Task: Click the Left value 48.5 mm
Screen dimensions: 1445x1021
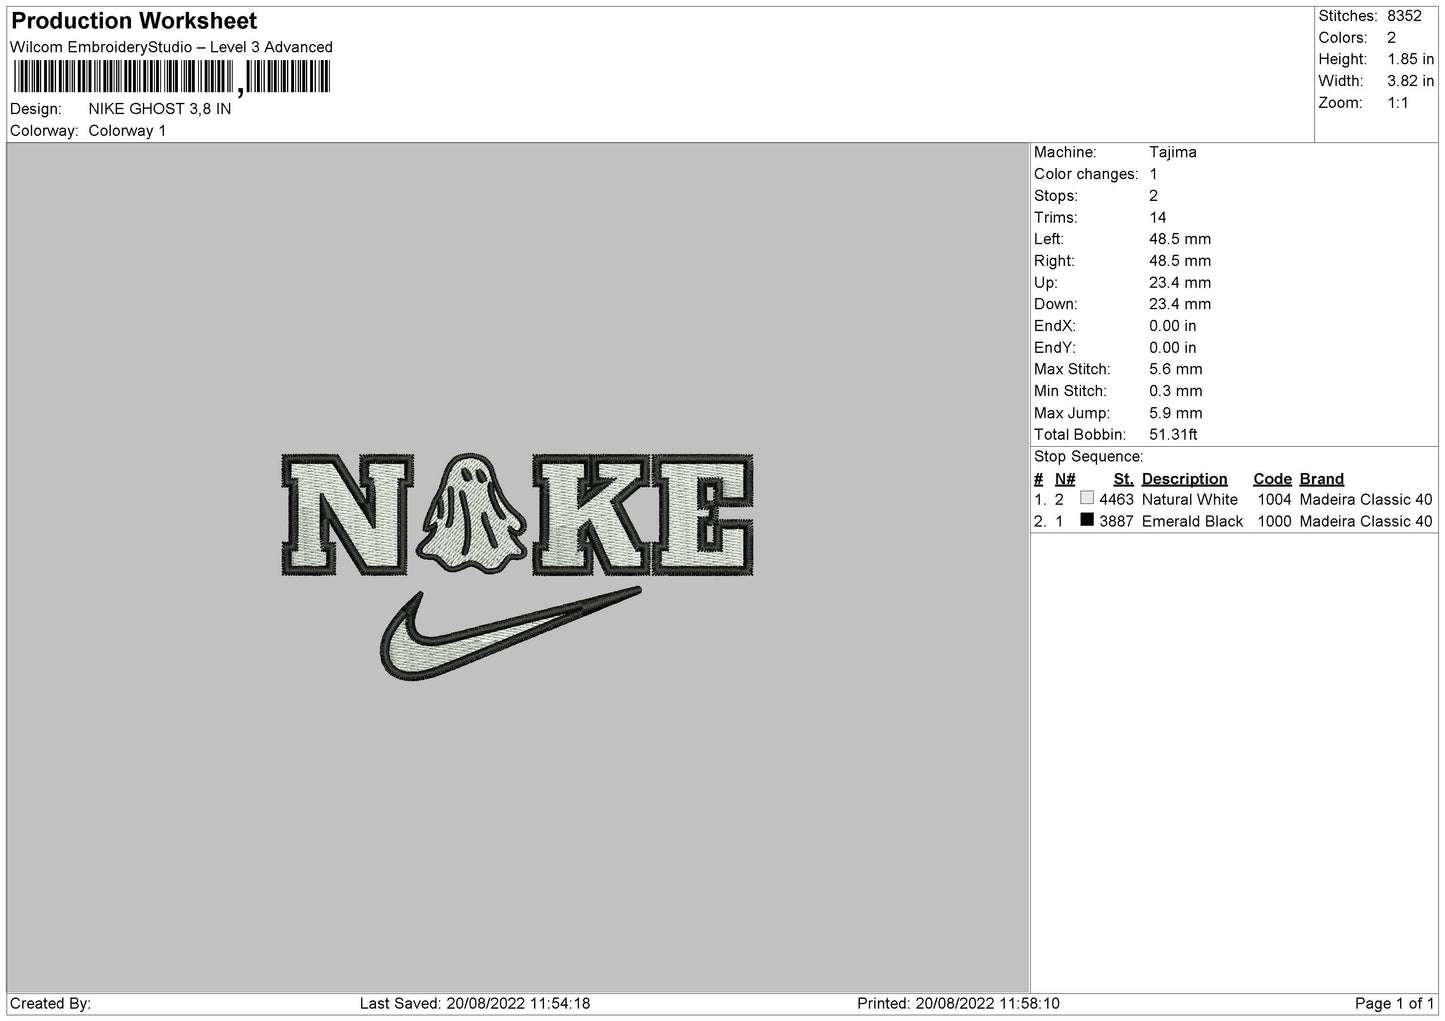Action: pyautogui.click(x=1180, y=239)
